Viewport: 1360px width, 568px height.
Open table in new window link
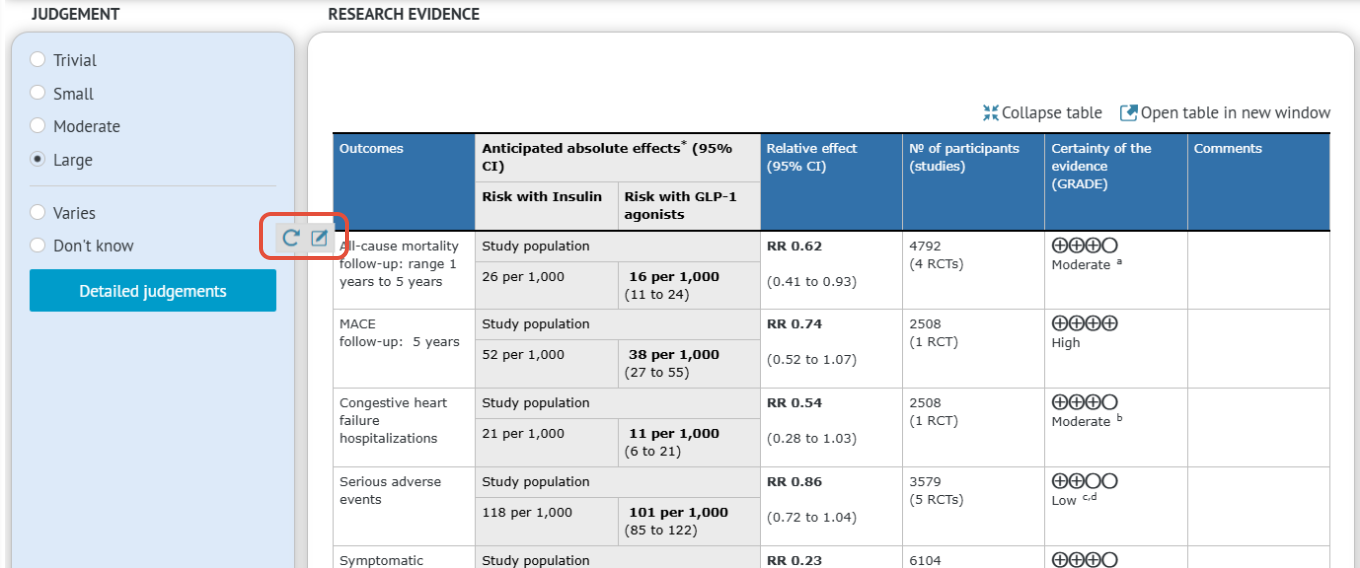pos(1235,113)
